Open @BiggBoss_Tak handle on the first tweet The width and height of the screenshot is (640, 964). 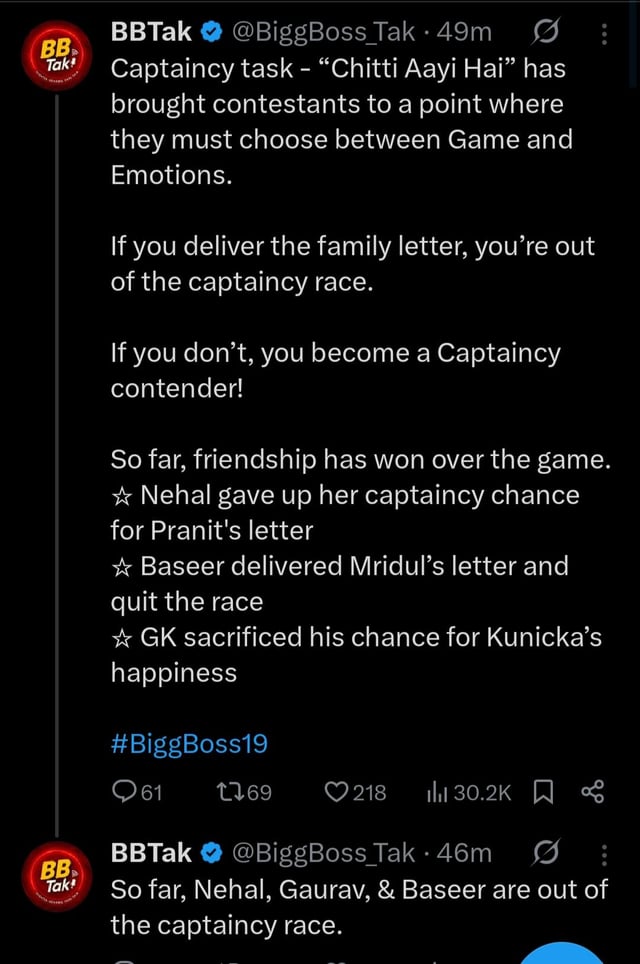322,34
